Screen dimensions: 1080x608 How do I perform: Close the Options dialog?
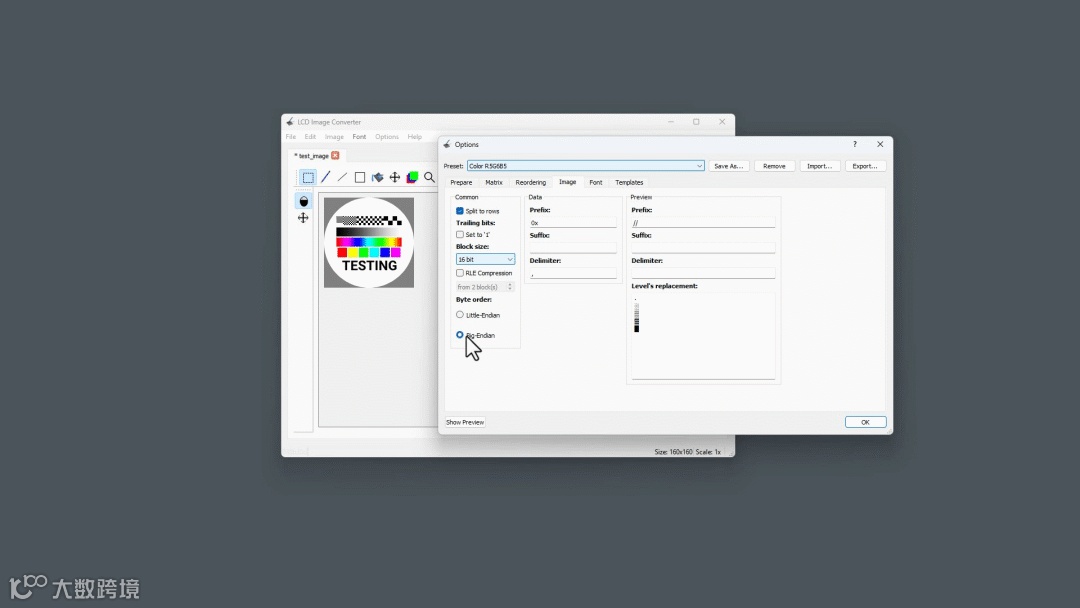(x=880, y=145)
